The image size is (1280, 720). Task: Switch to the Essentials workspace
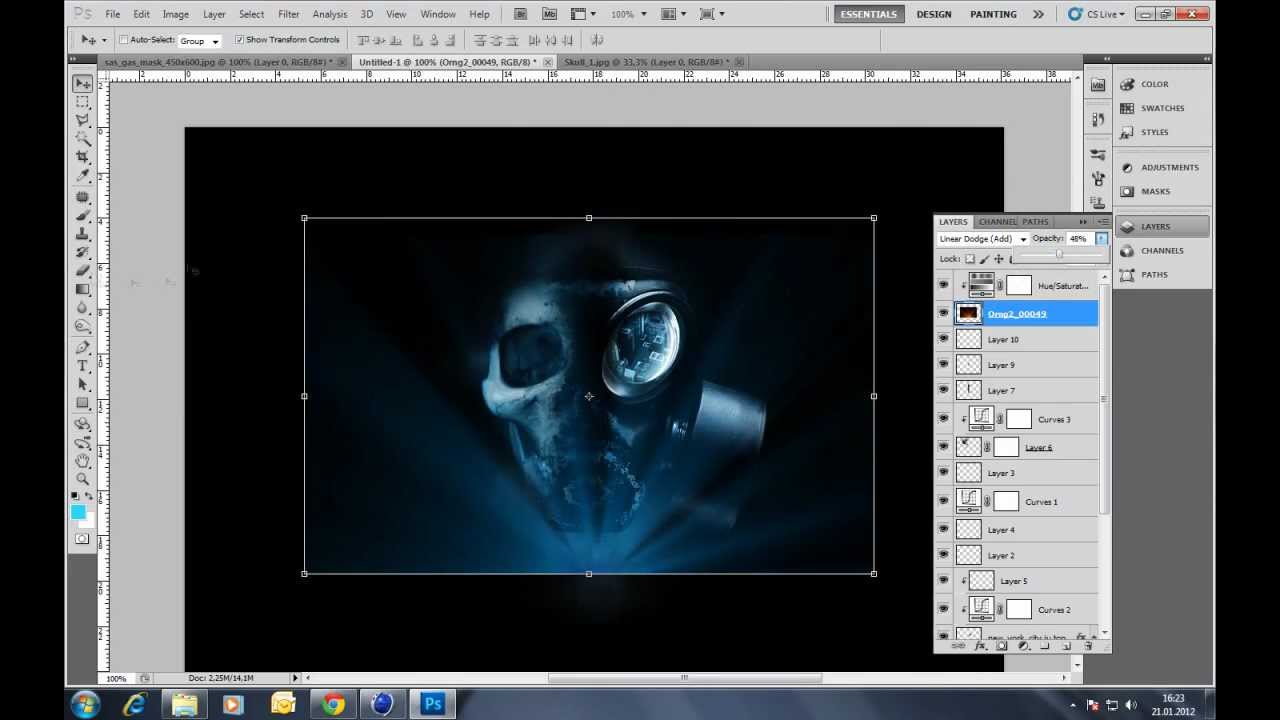868,14
